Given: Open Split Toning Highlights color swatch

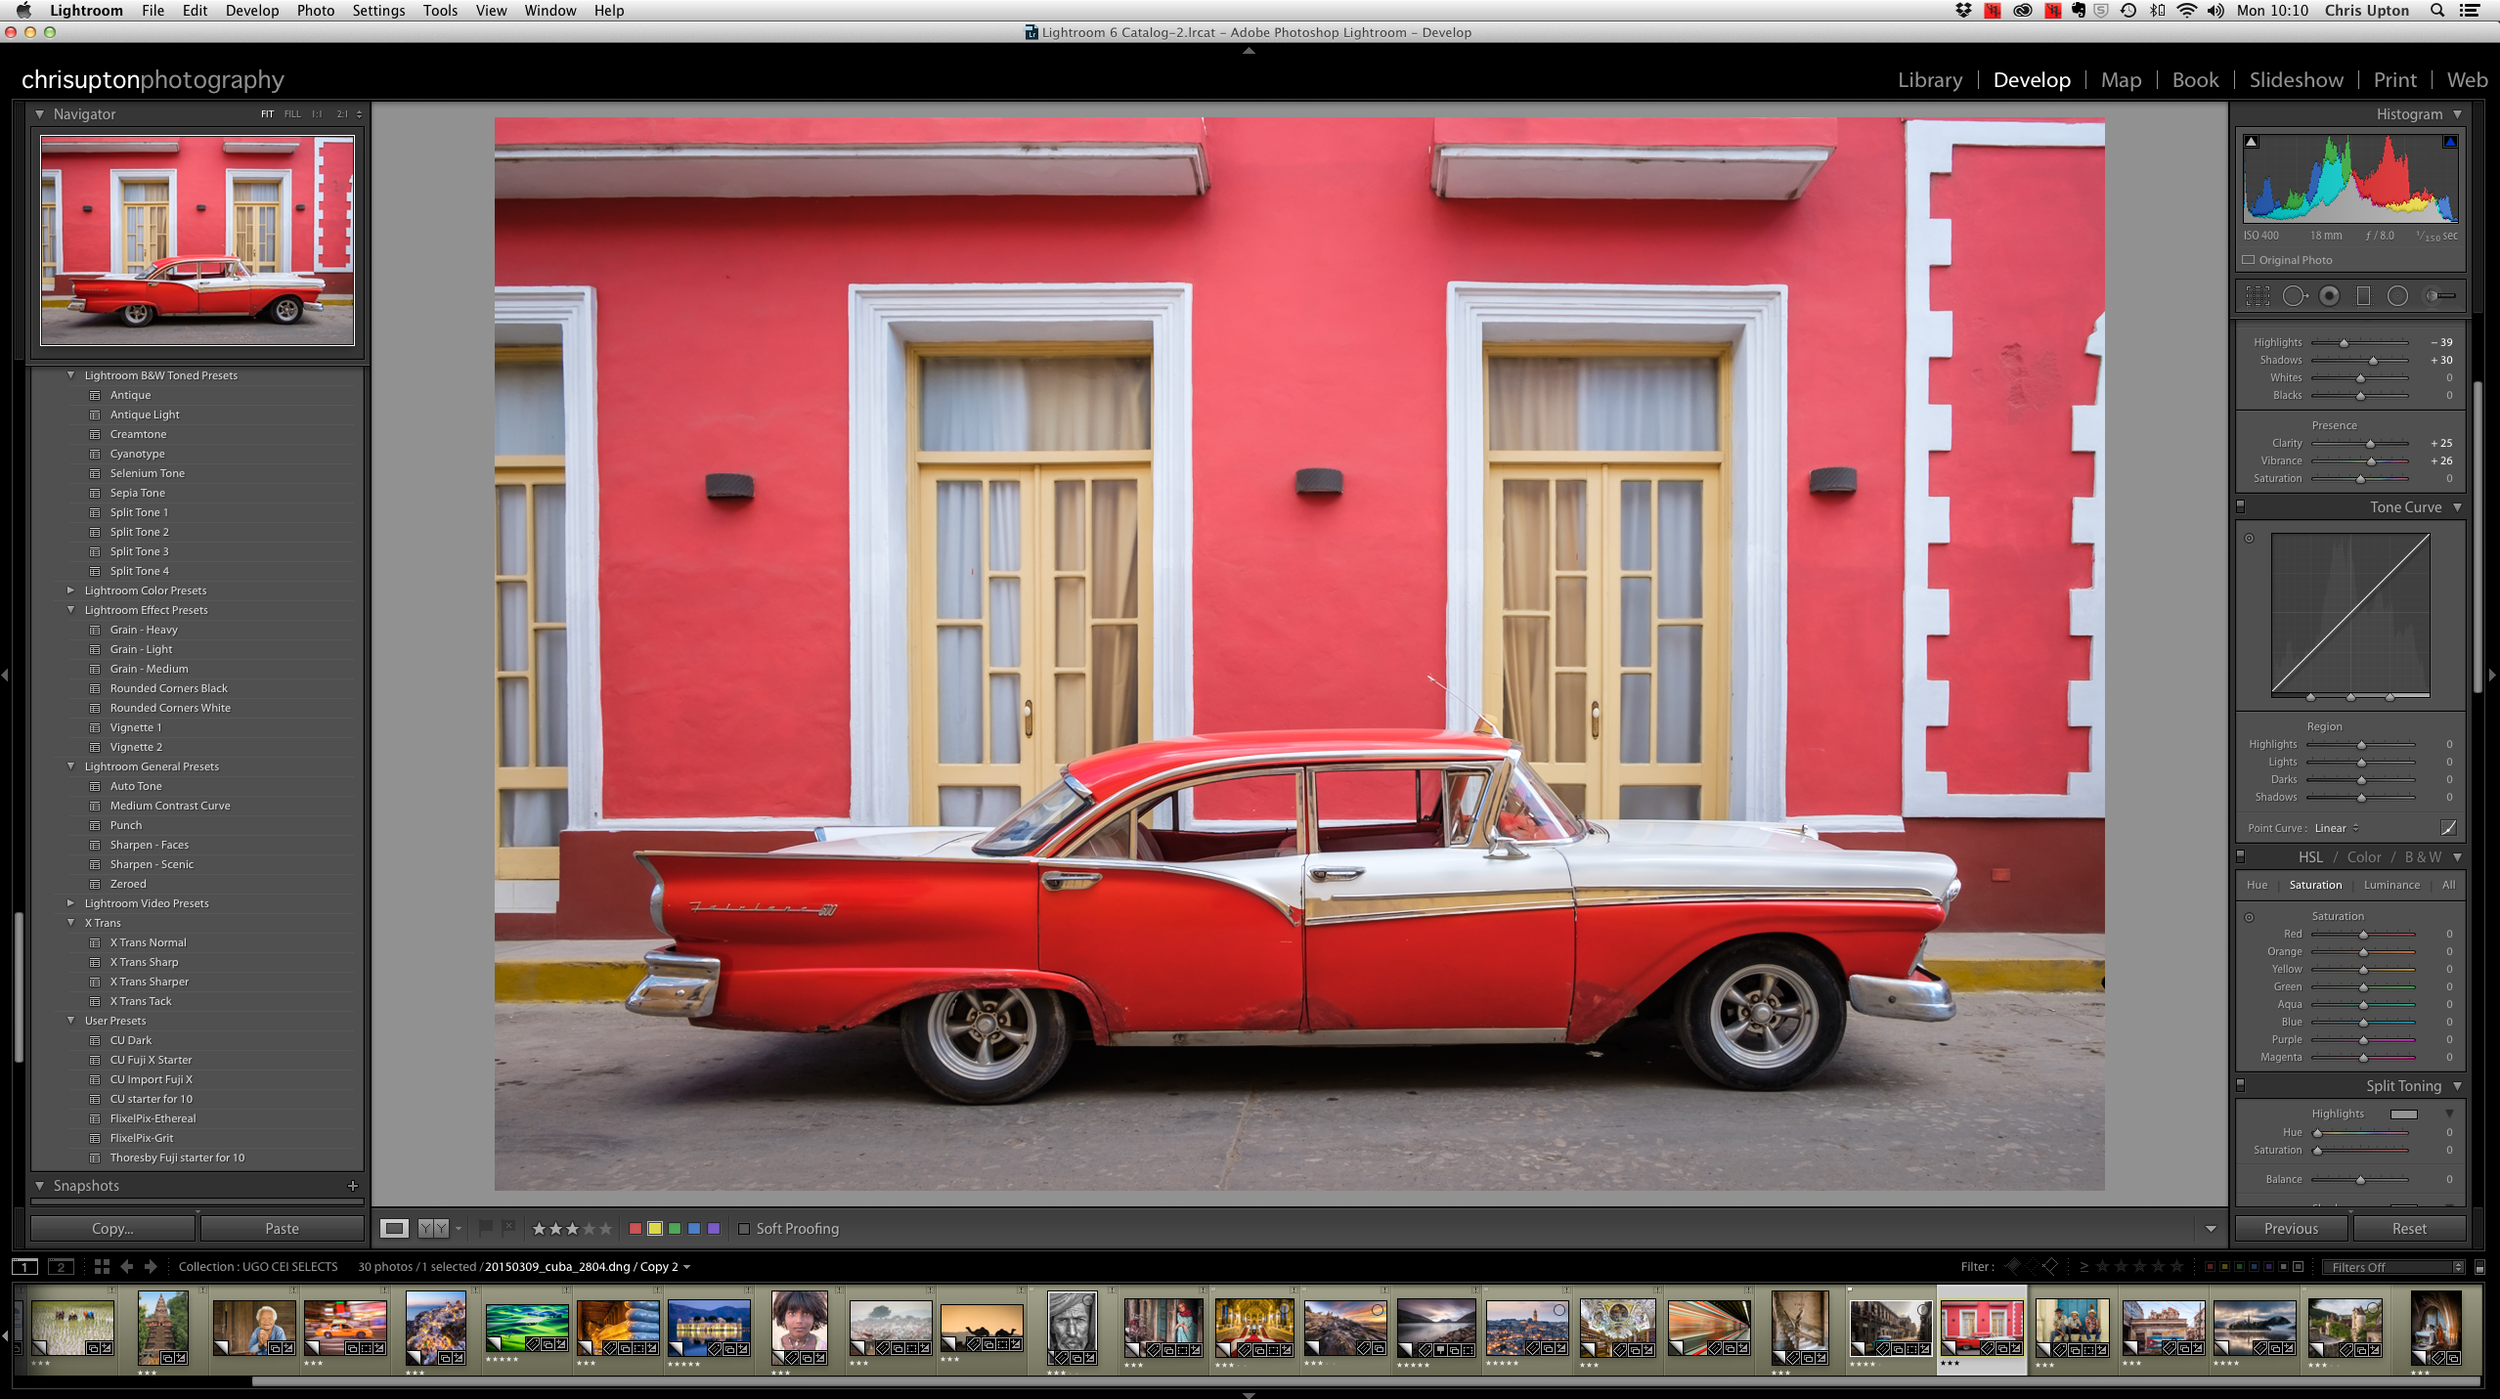Looking at the screenshot, I should click(2404, 1114).
